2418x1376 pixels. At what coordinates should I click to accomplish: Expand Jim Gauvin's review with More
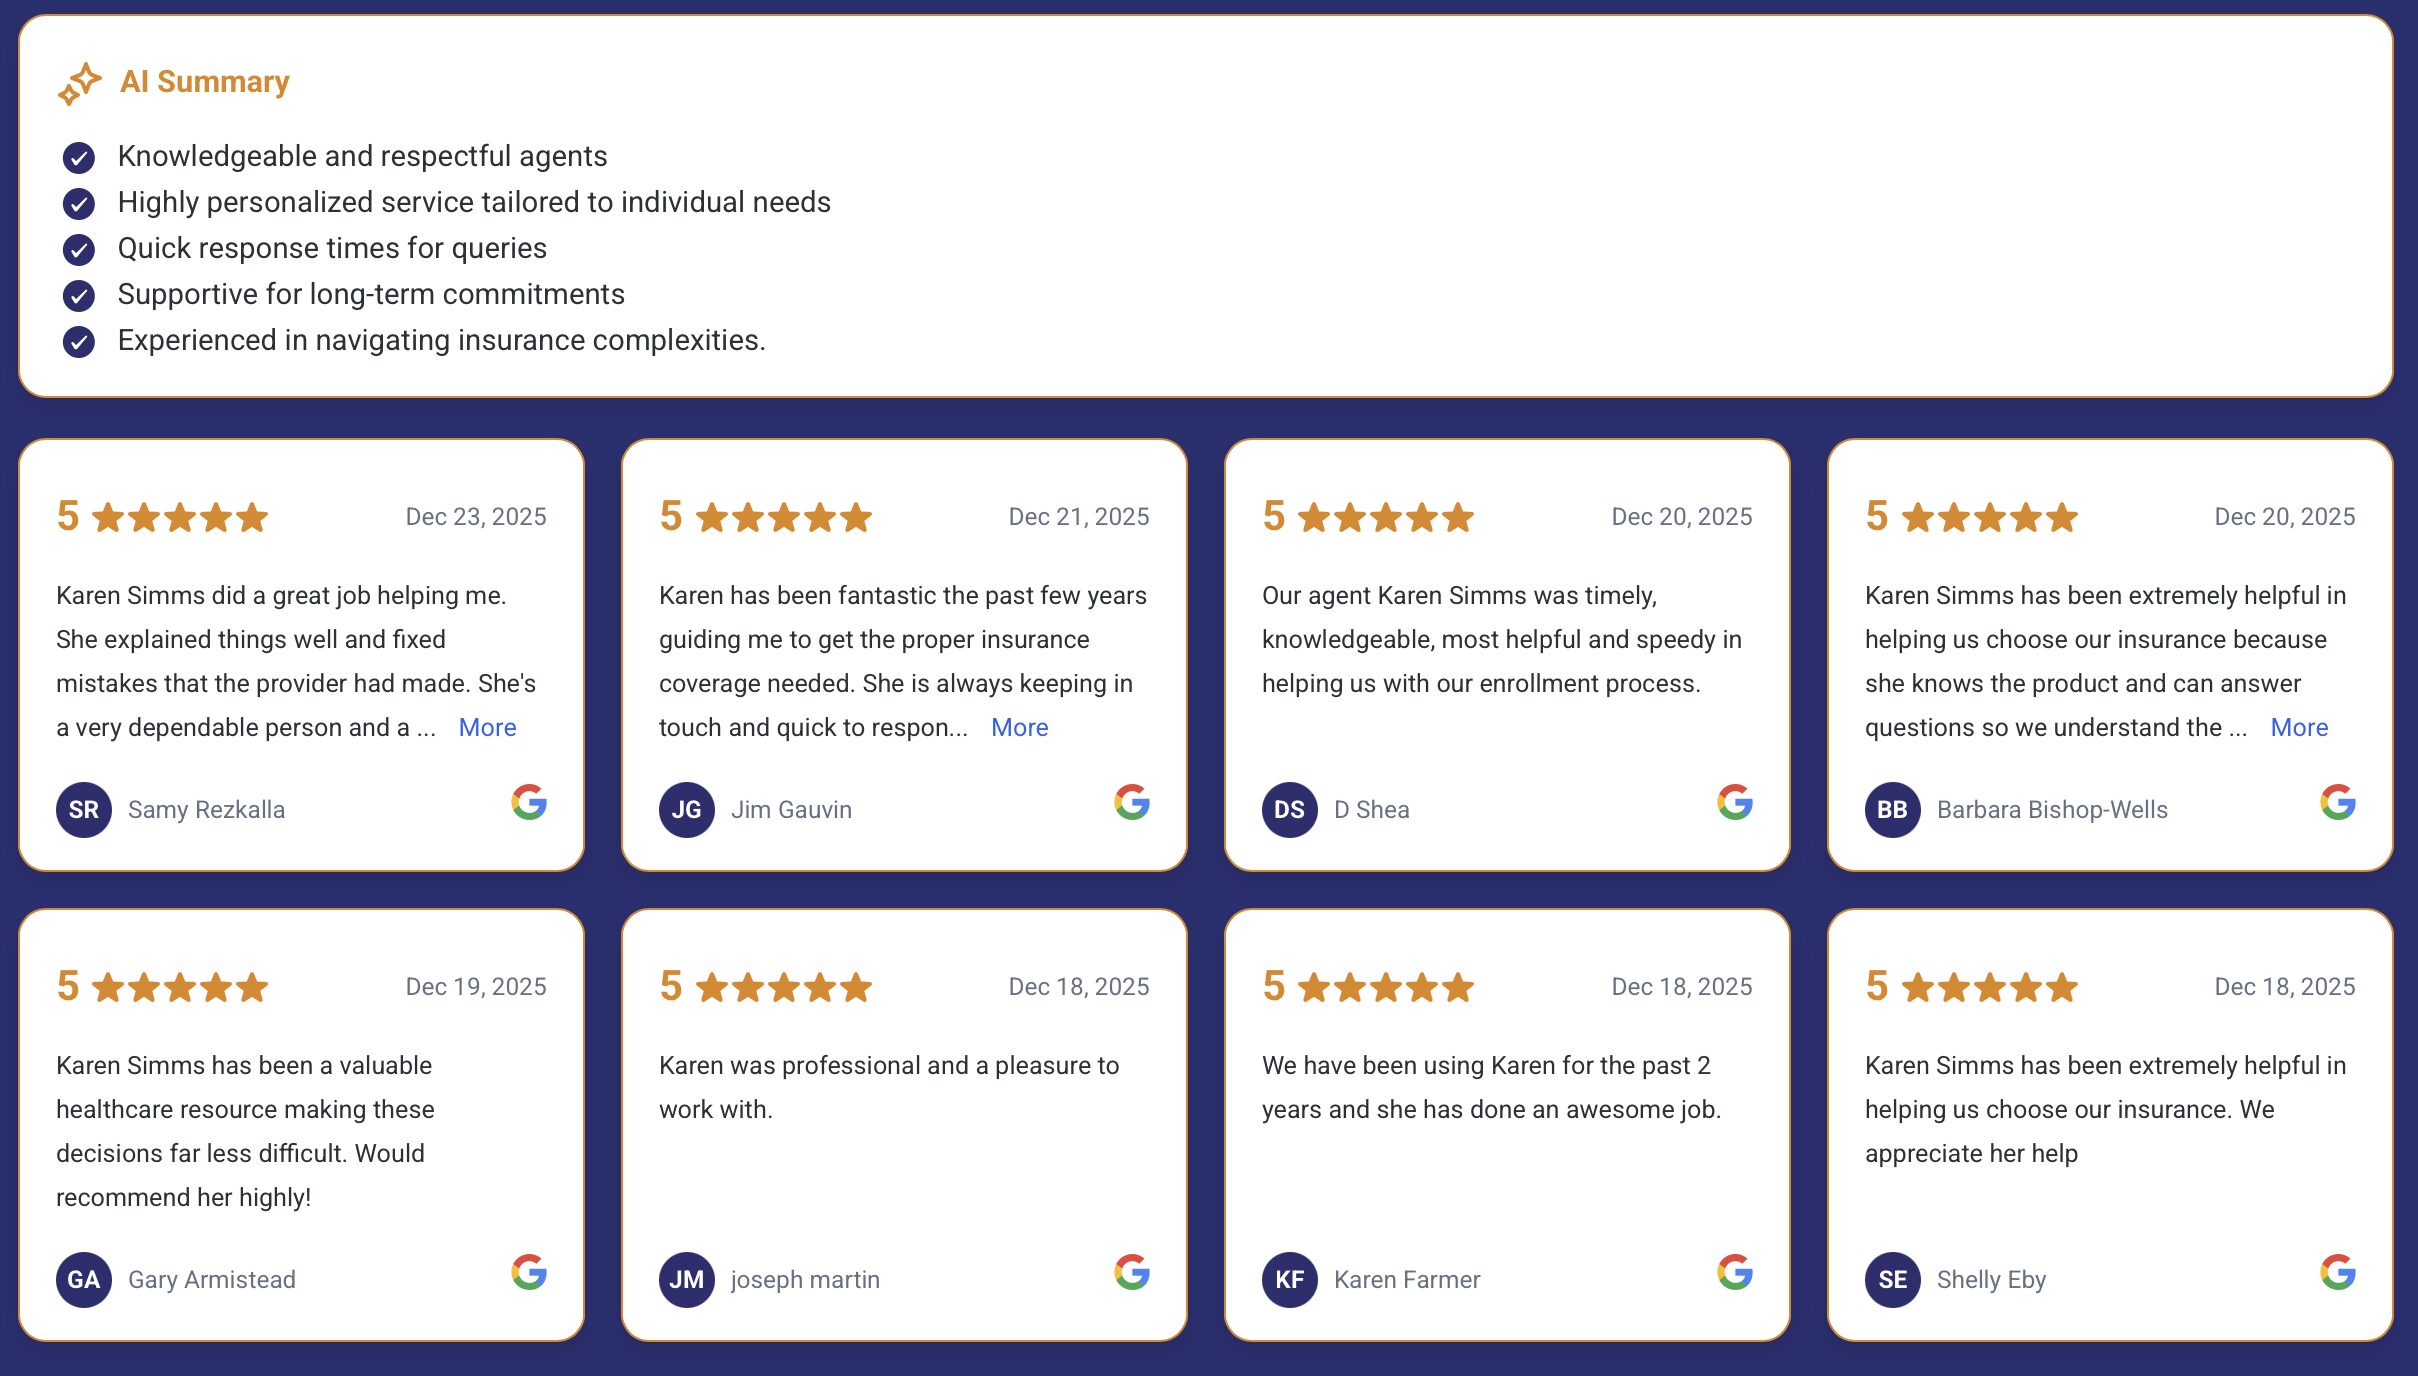point(1019,727)
